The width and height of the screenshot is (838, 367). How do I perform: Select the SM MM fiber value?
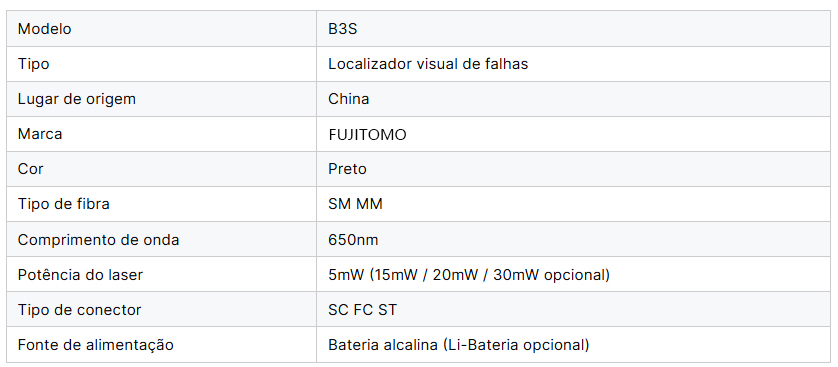coord(355,204)
